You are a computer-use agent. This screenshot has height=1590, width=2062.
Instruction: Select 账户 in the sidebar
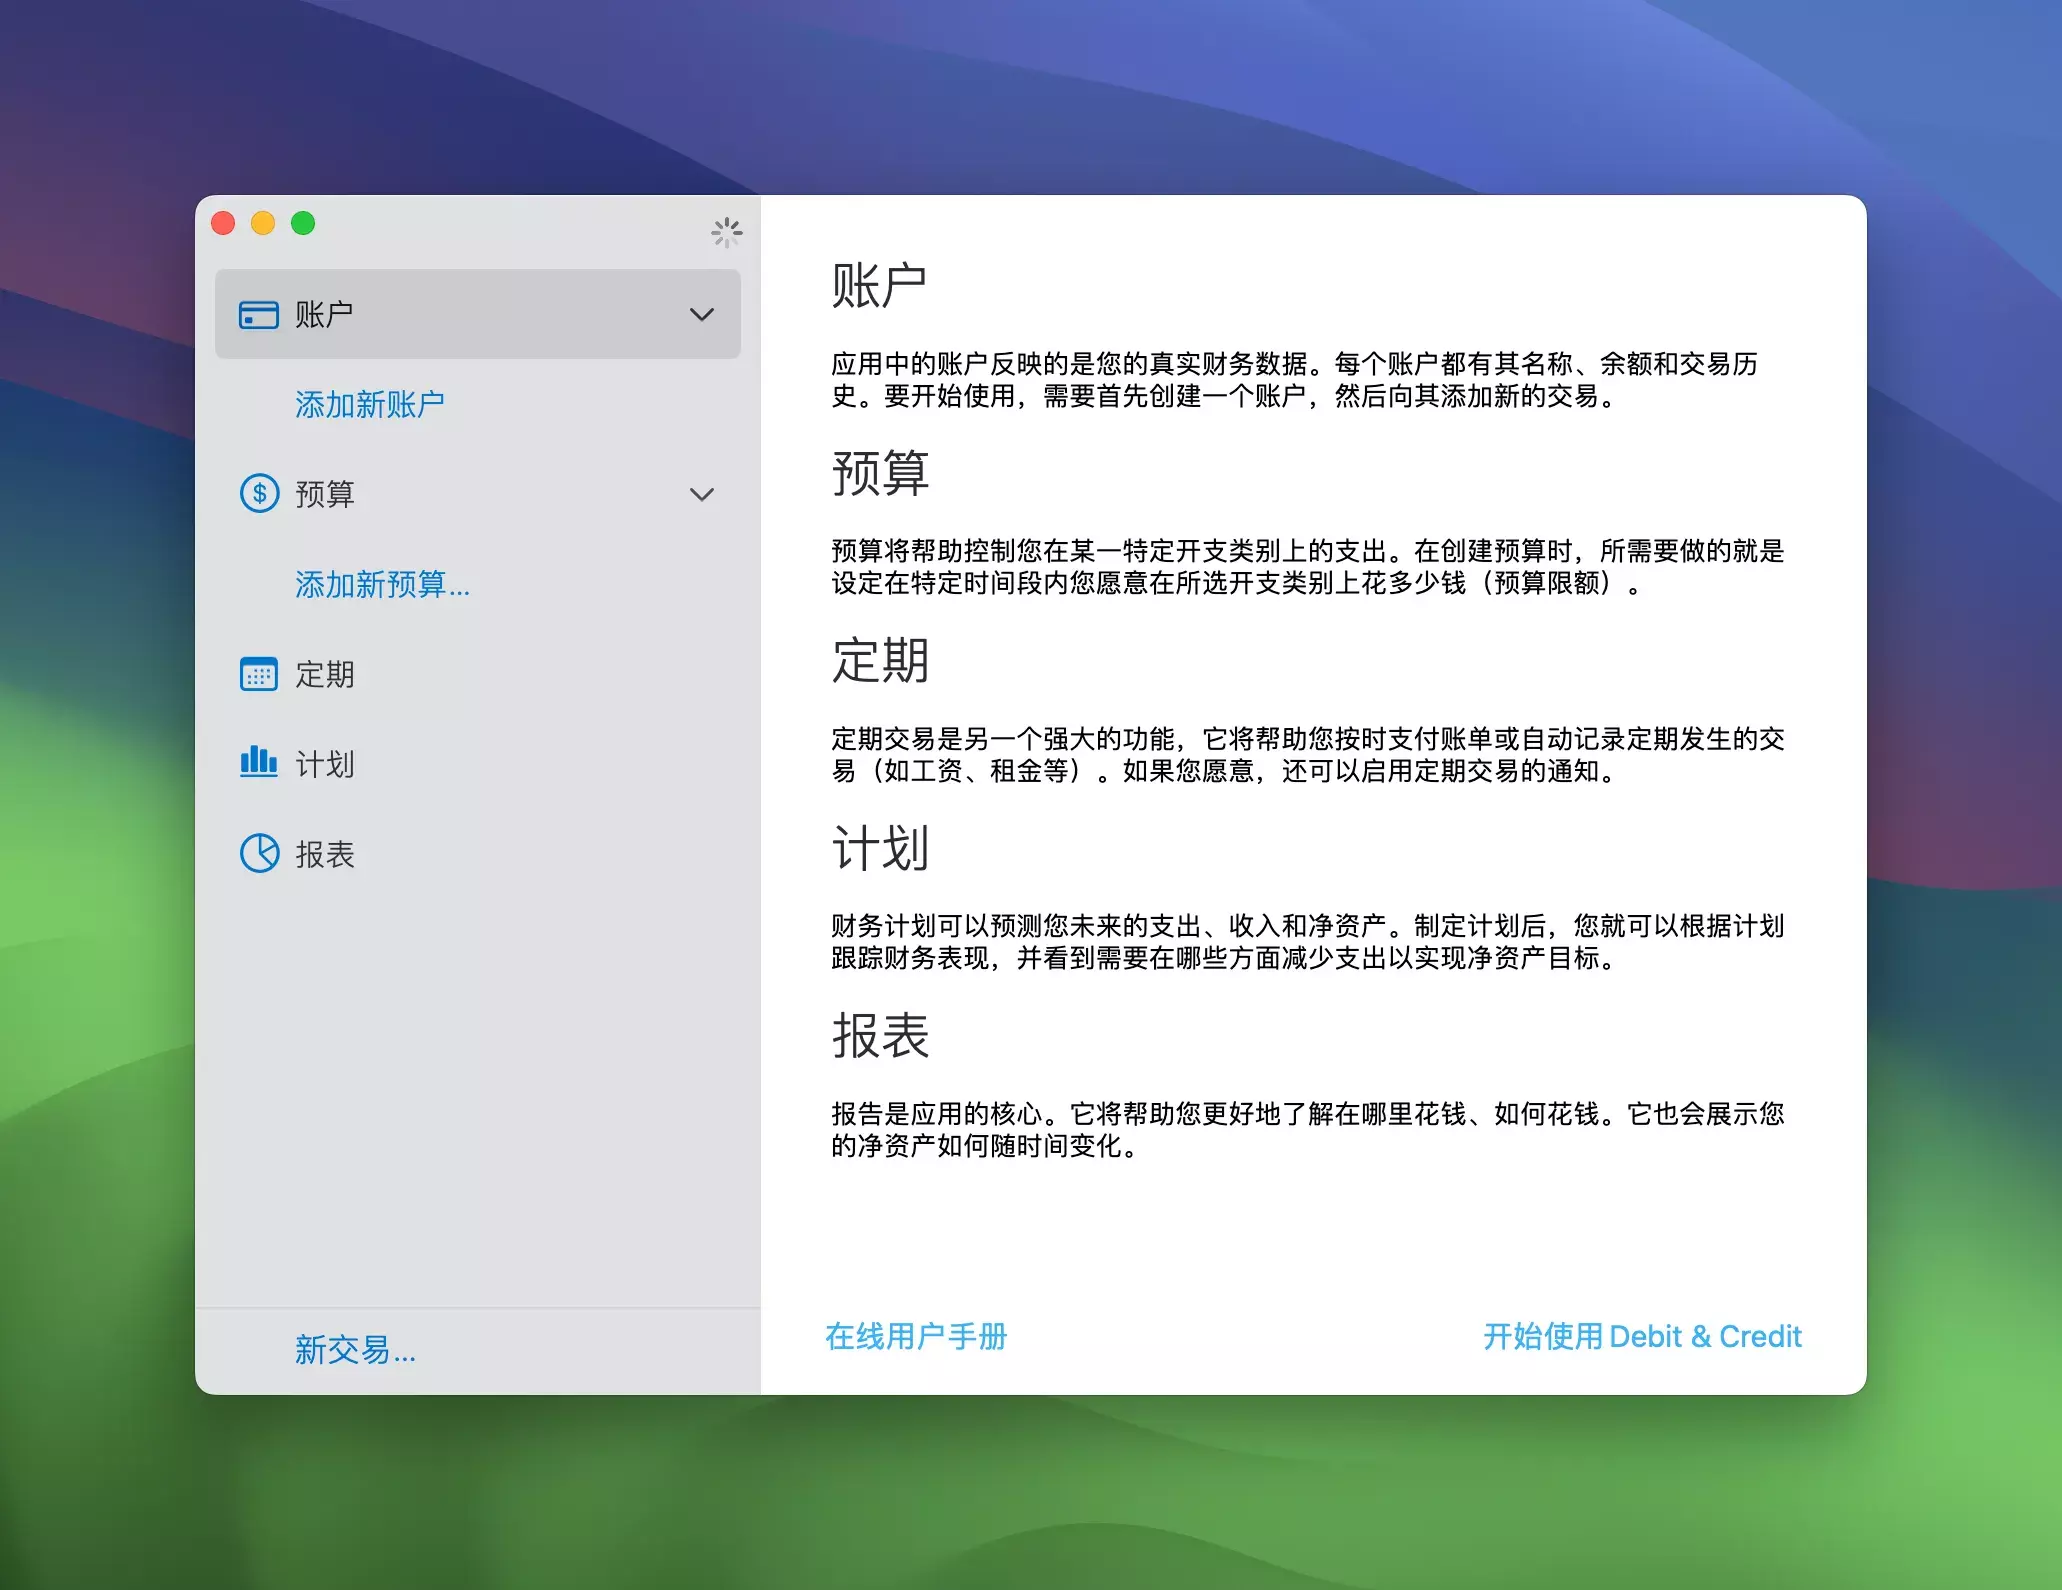[x=324, y=315]
